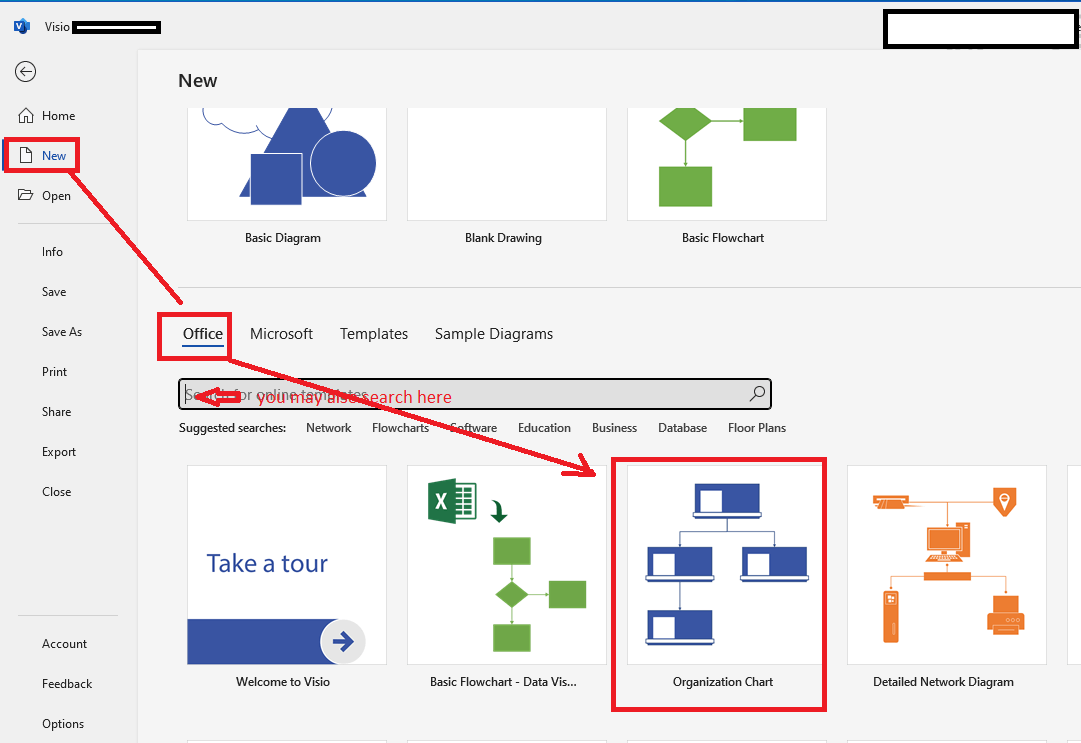Viewport: 1081px width, 743px height.
Task: Go to Home in sidebar
Action: point(59,116)
